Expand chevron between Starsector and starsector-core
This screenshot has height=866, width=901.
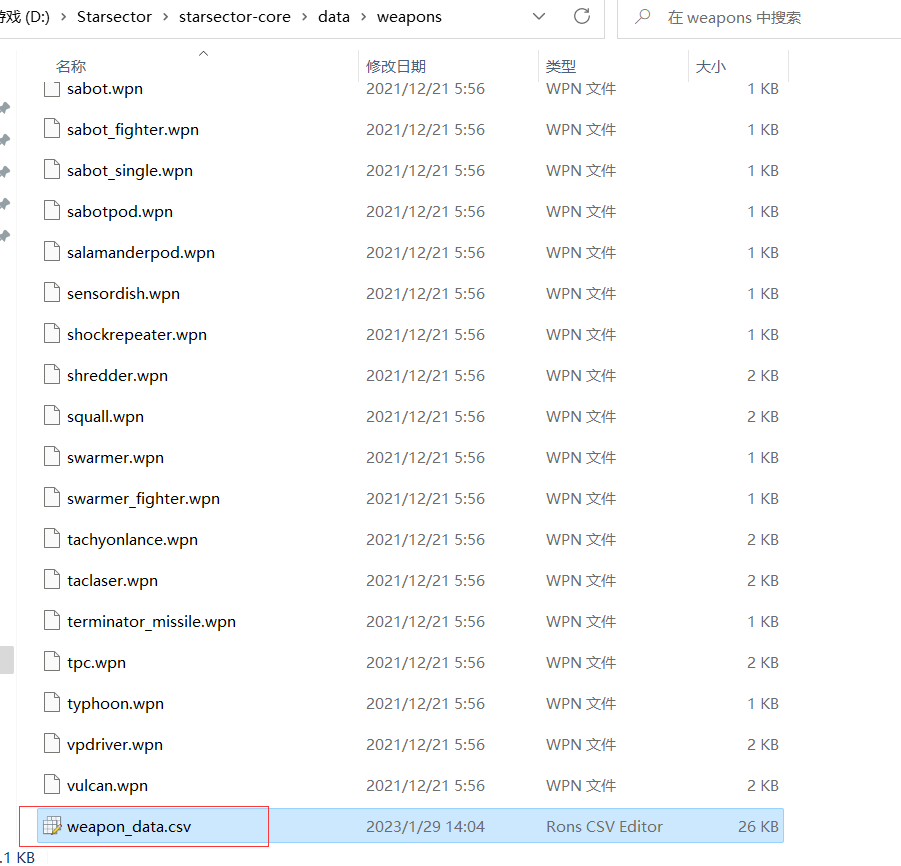click(164, 17)
